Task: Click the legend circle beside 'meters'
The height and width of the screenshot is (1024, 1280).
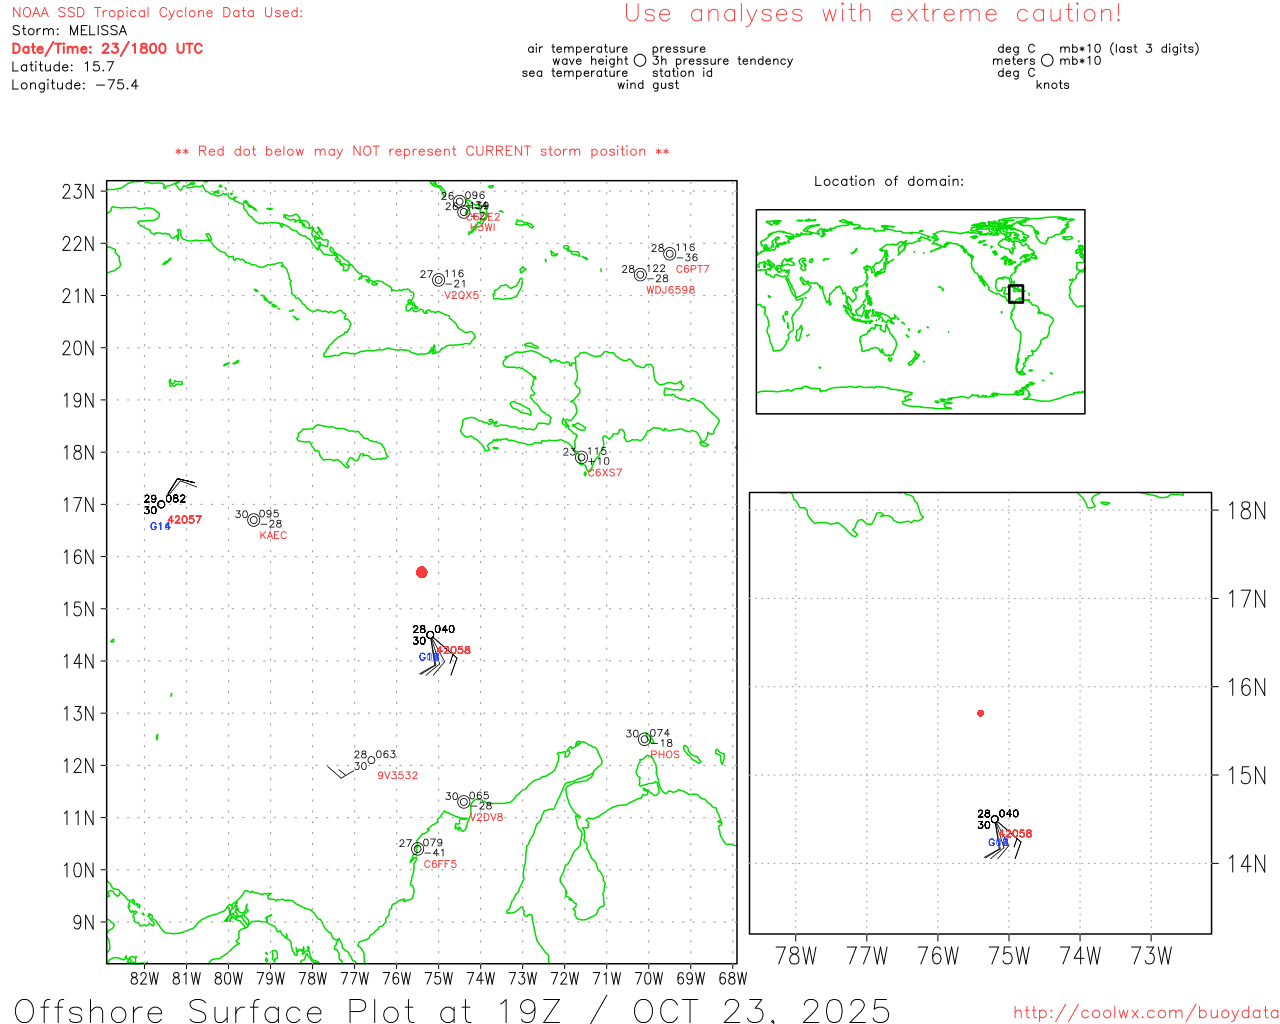Action: 1047,61
